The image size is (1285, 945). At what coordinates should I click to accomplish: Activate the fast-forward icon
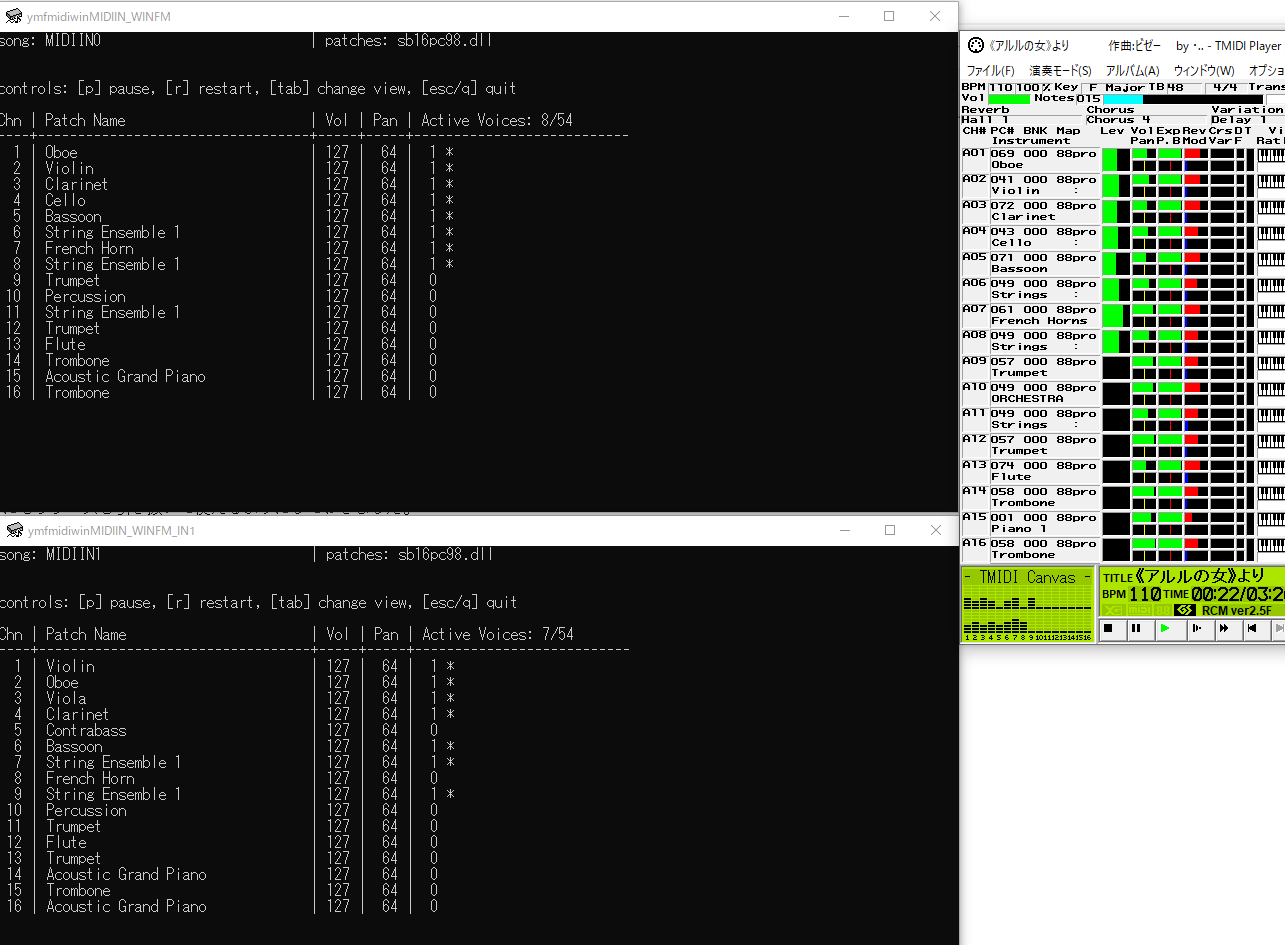[x=1224, y=628]
